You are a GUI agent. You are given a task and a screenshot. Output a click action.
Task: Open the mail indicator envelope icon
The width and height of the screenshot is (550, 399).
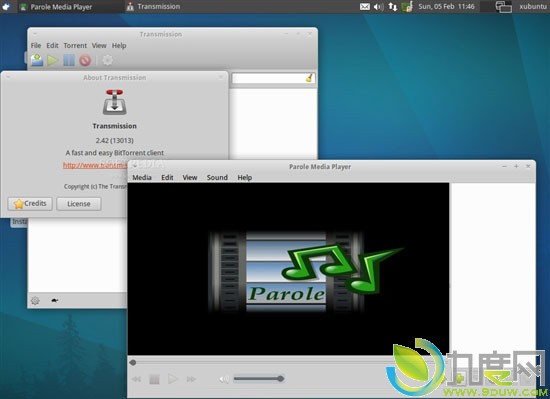[365, 7]
